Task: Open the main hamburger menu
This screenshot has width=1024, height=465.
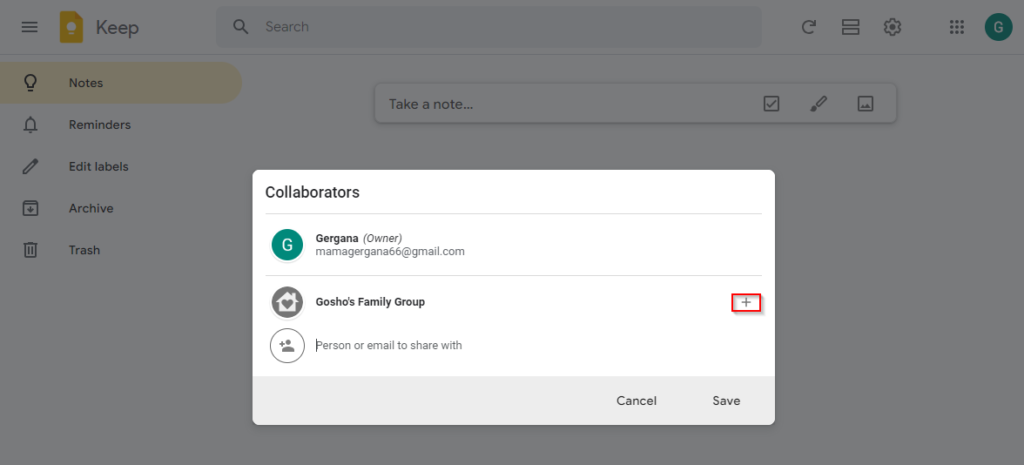Action: click(29, 27)
